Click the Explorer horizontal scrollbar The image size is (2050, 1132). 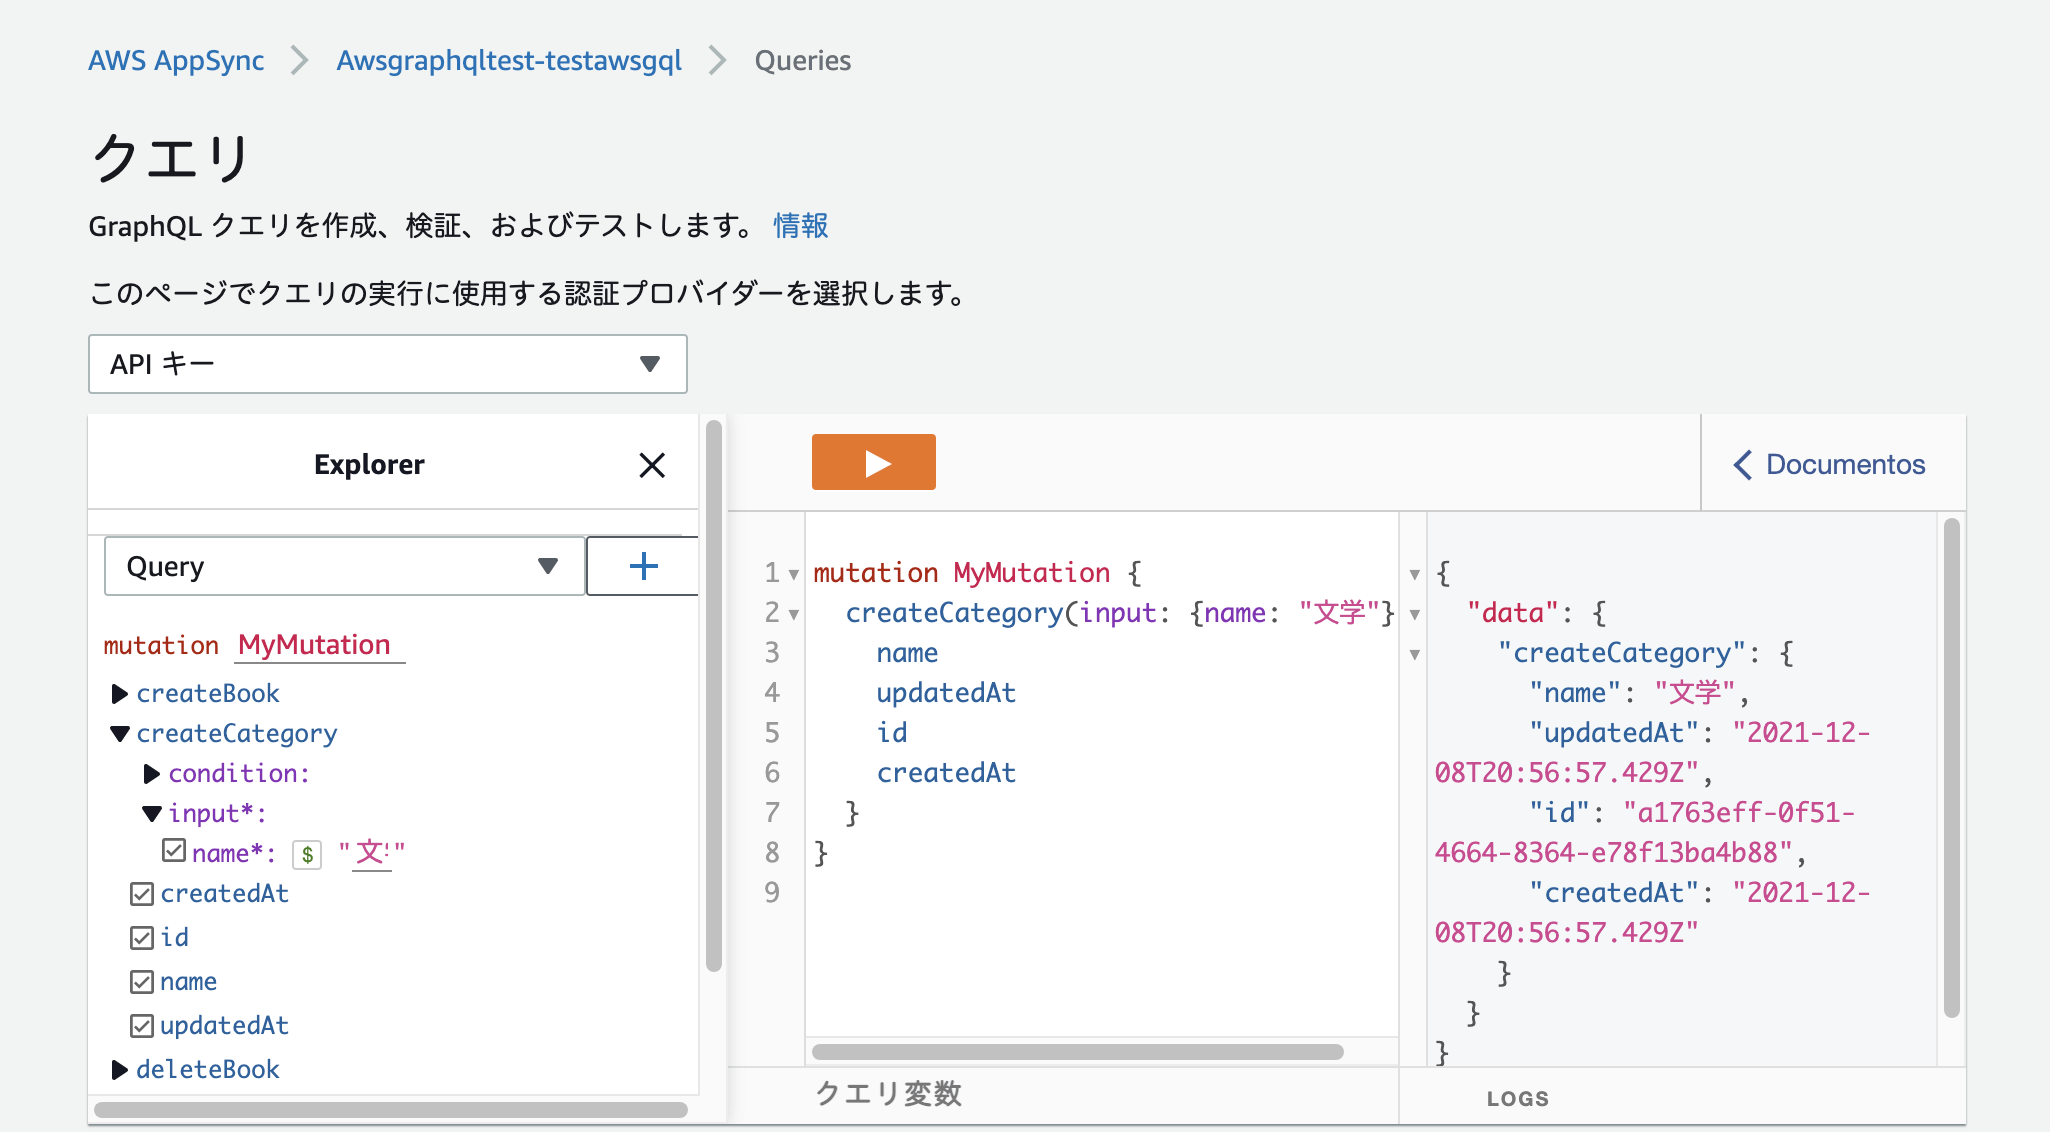[390, 1109]
